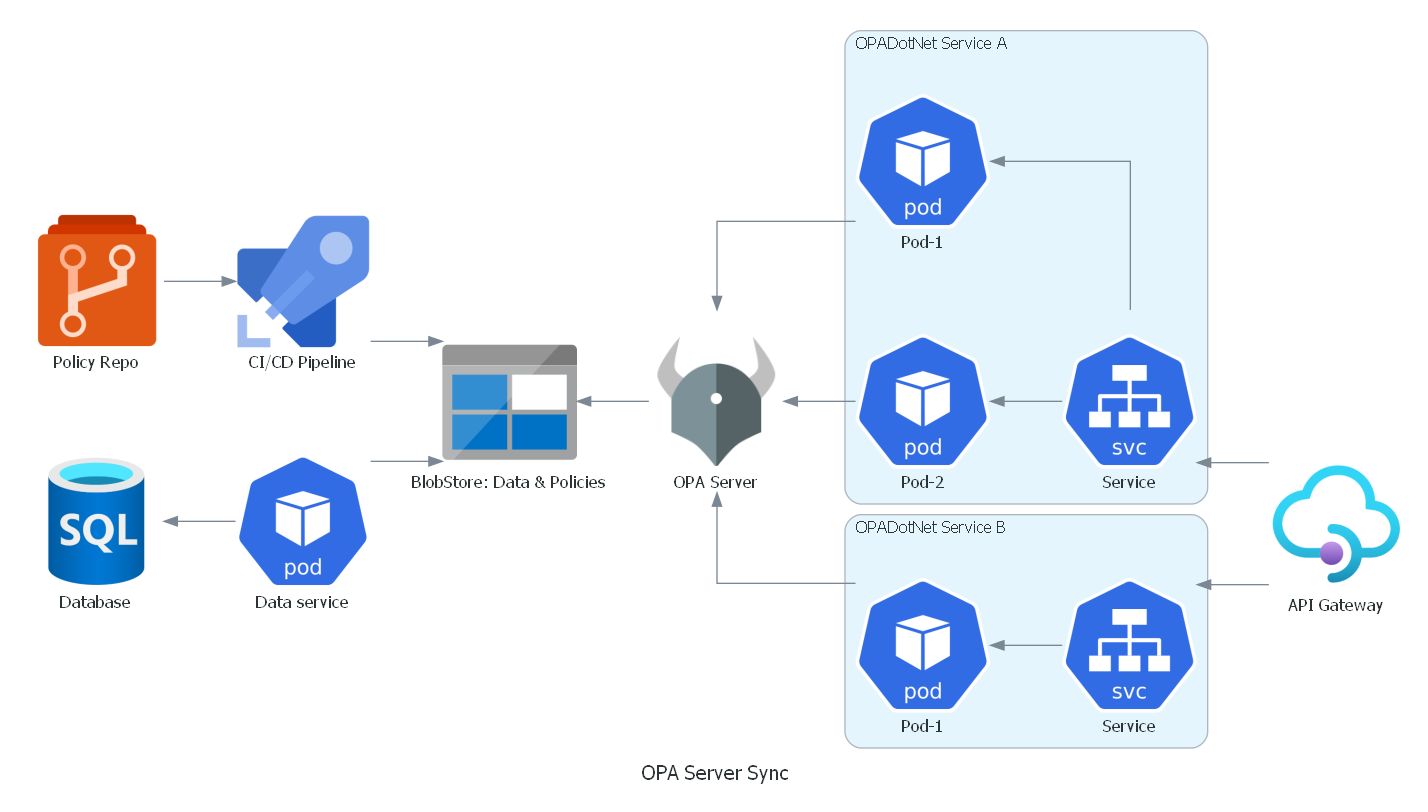Select the Policy Repo text label
Image resolution: width=1428 pixels, height=812 pixels.
click(96, 363)
